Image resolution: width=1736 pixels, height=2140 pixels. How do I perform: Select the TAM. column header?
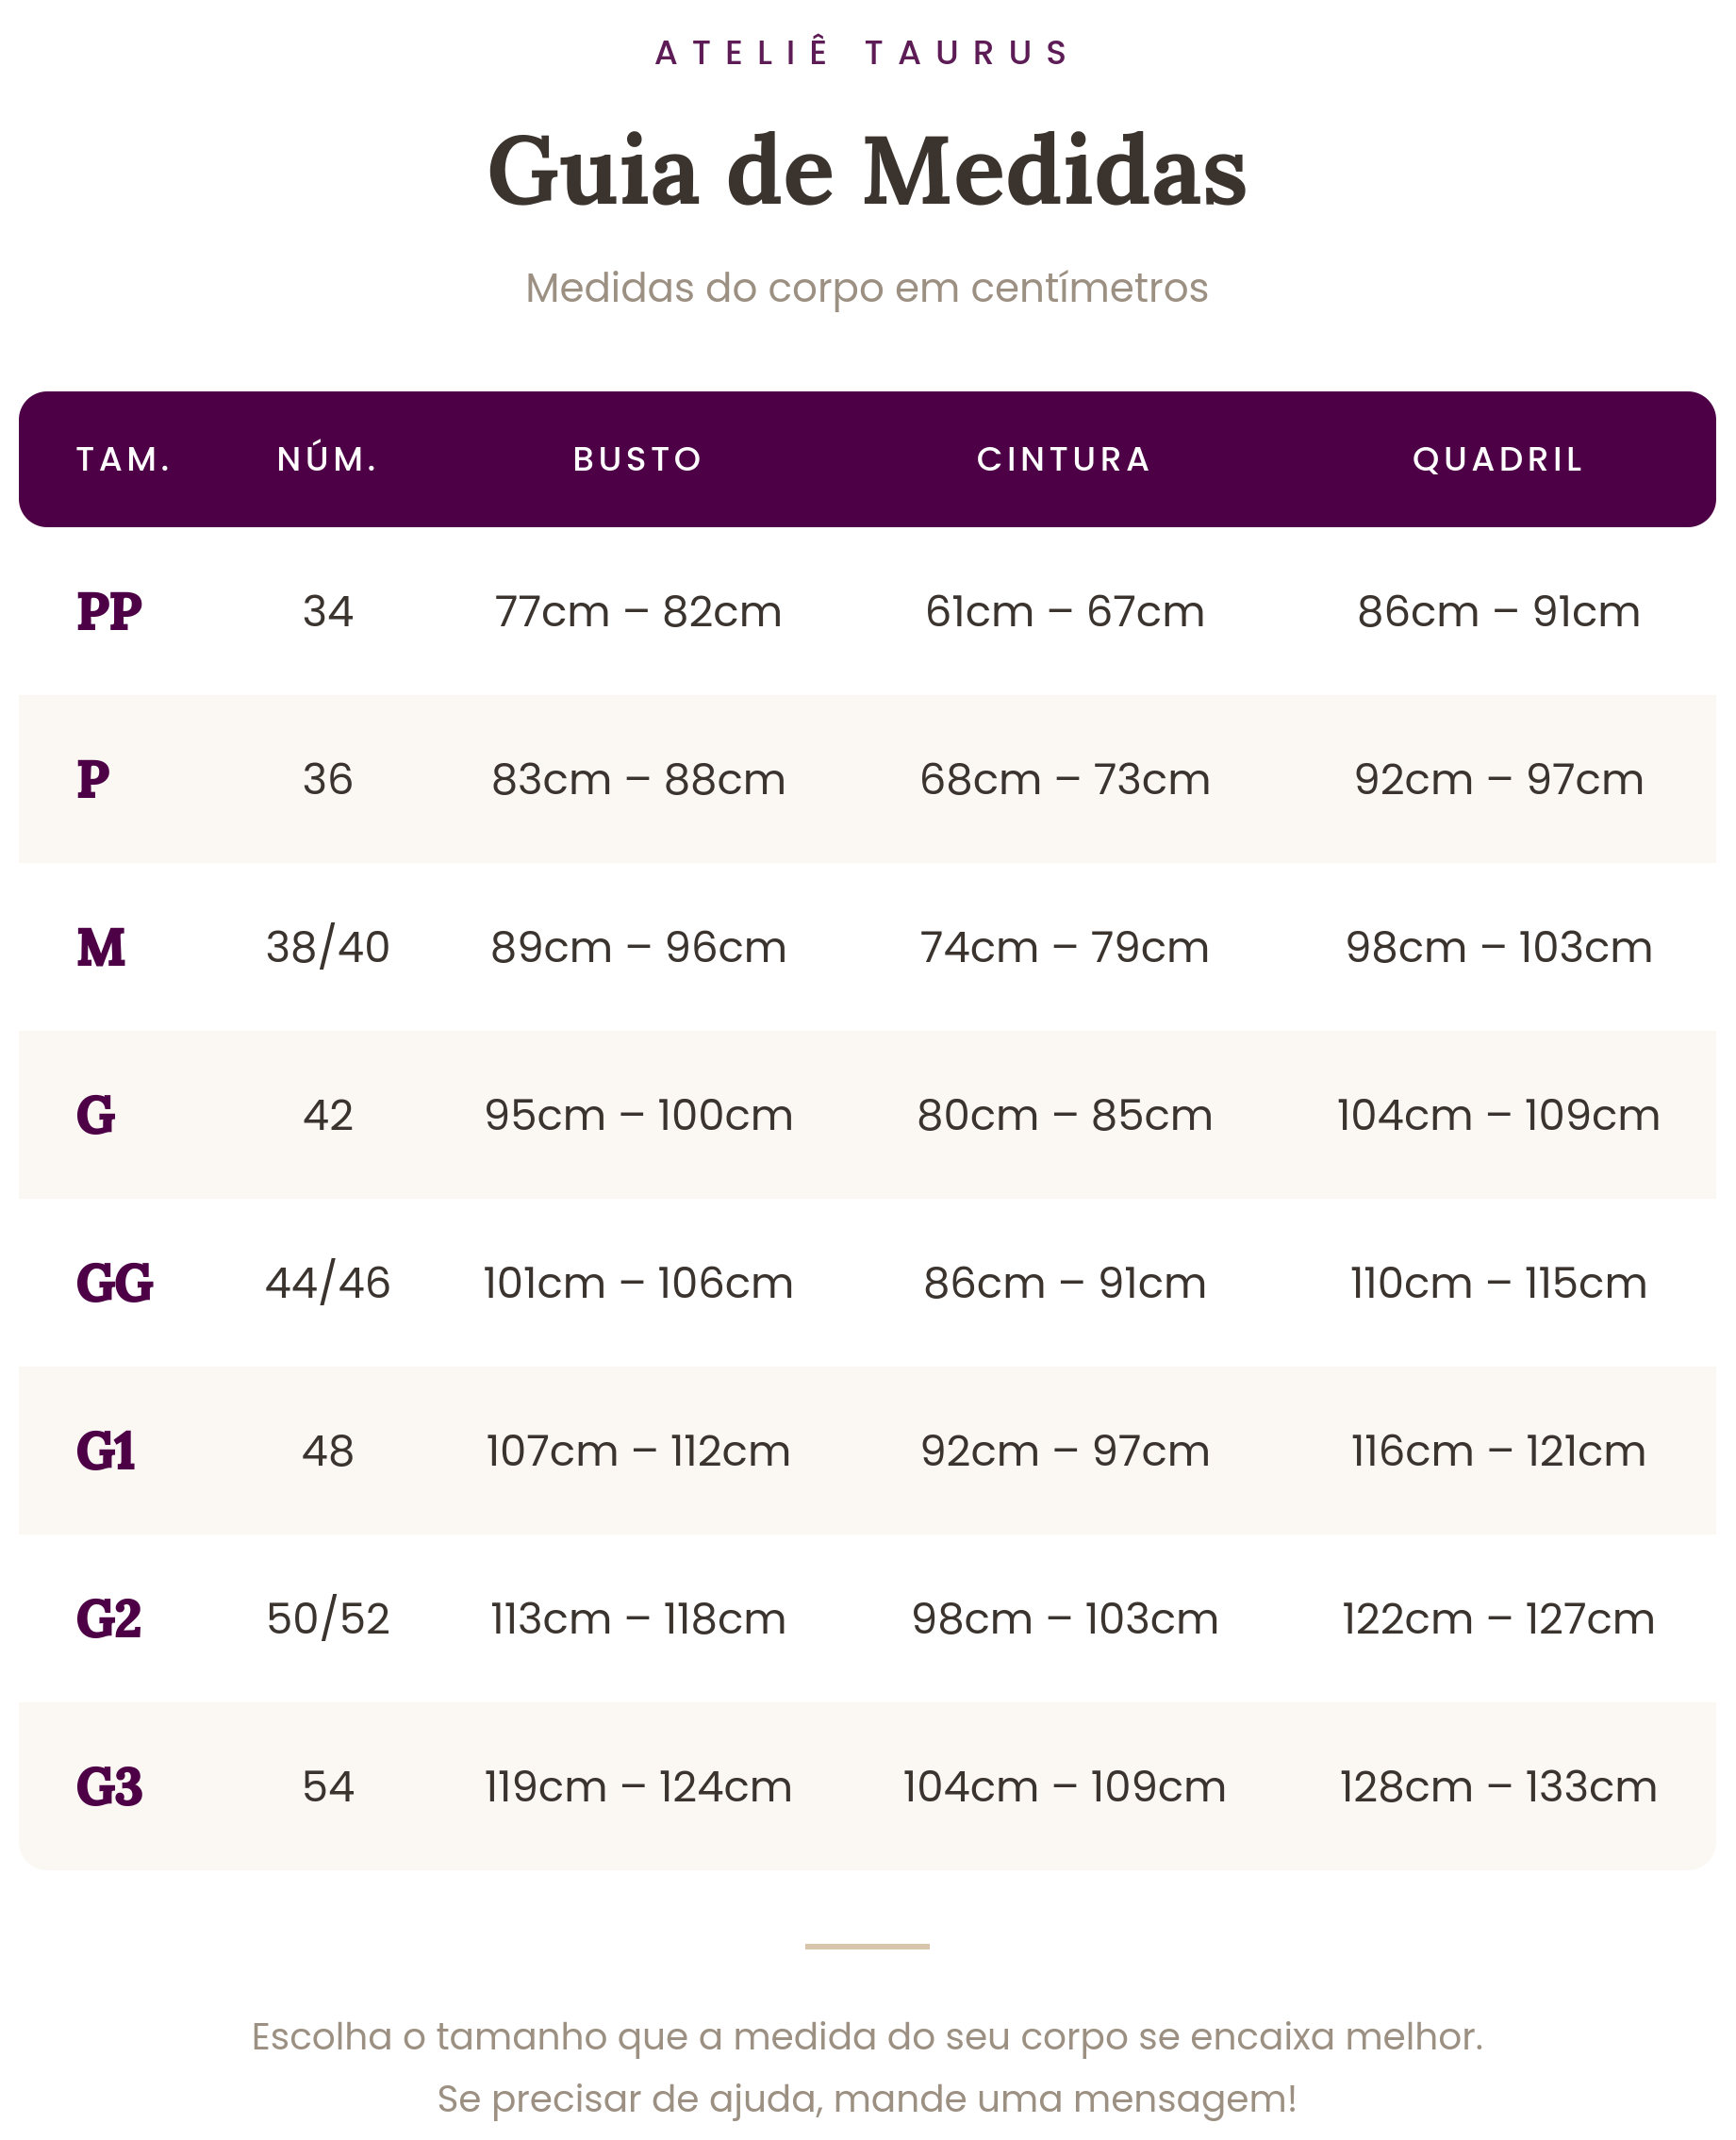click(124, 459)
